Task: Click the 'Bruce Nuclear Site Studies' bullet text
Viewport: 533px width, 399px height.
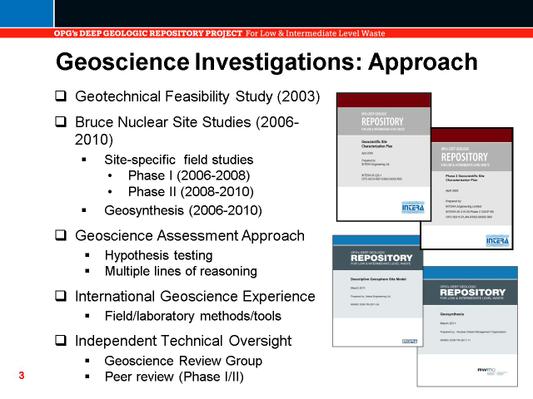Action: tap(187, 131)
